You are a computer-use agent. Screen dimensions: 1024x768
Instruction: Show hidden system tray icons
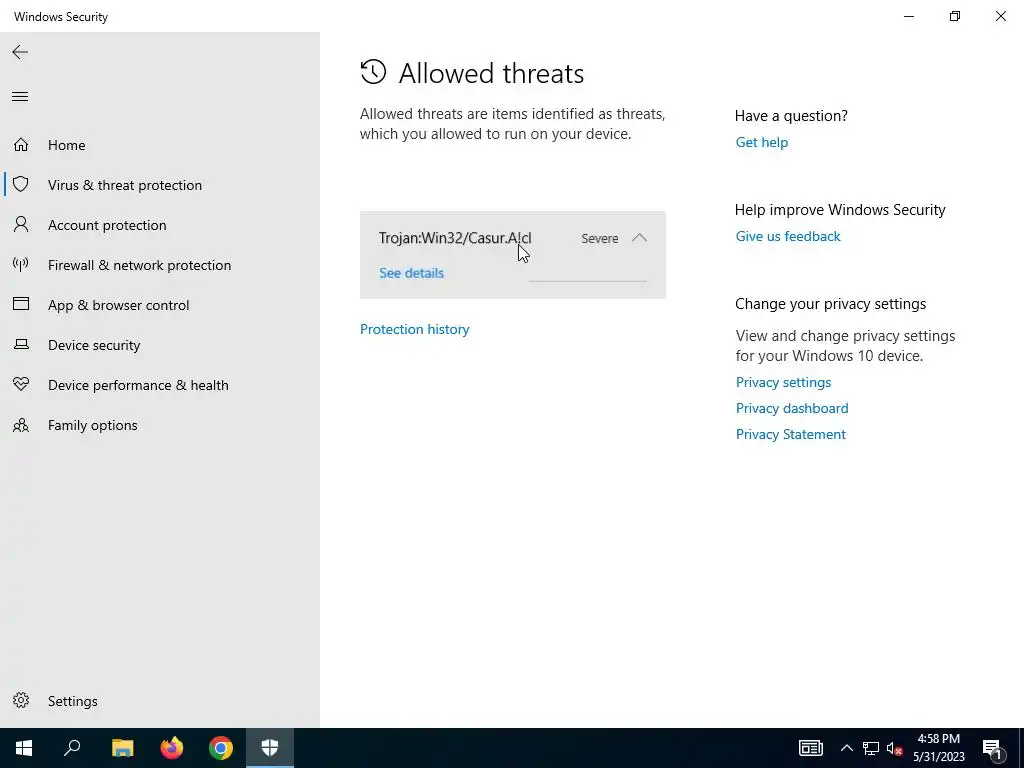point(846,748)
